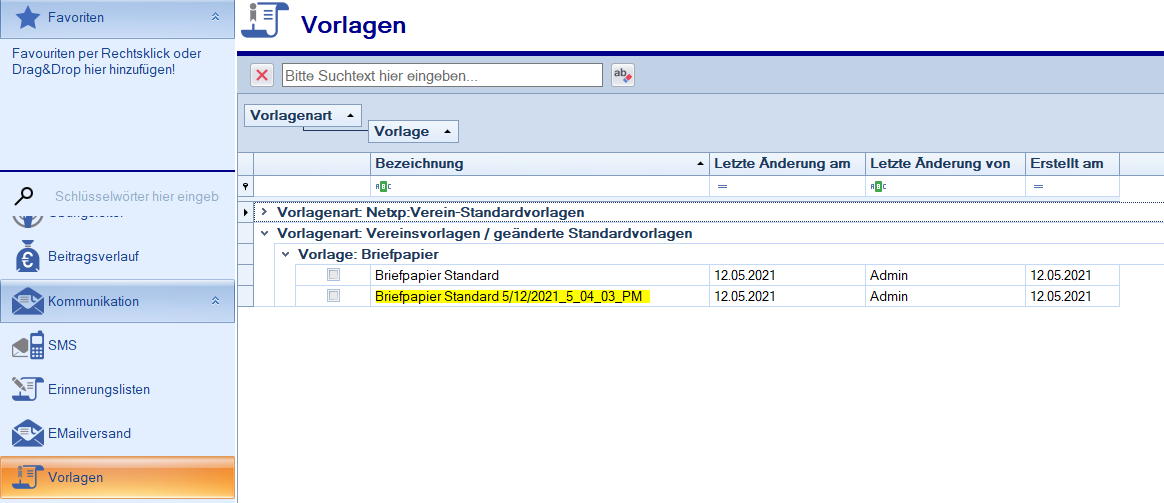This screenshot has height=503, width=1164.
Task: Collapse Vereinsvorlagen / geänderte Standardvorlagen group
Action: tap(264, 233)
